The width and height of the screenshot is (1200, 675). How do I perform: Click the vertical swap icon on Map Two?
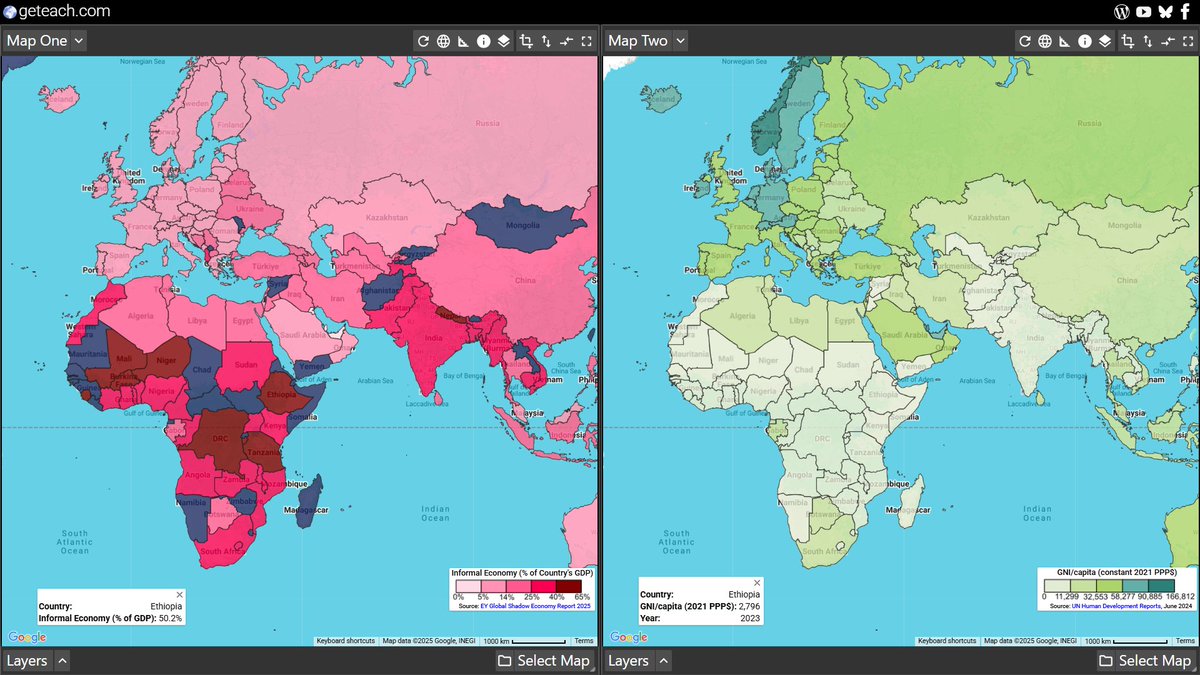(1148, 41)
